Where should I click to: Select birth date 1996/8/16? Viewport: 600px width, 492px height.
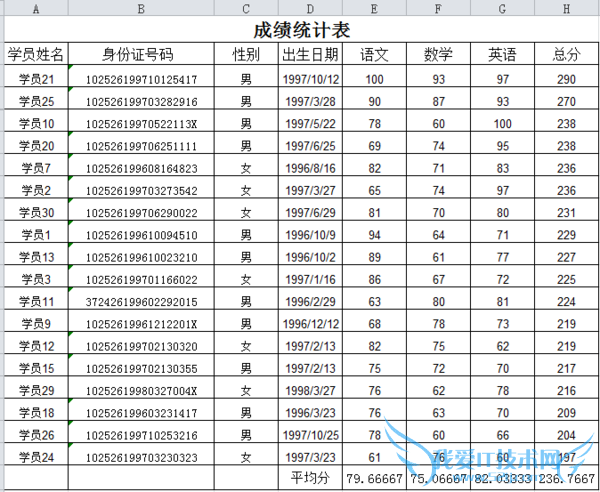click(310, 165)
